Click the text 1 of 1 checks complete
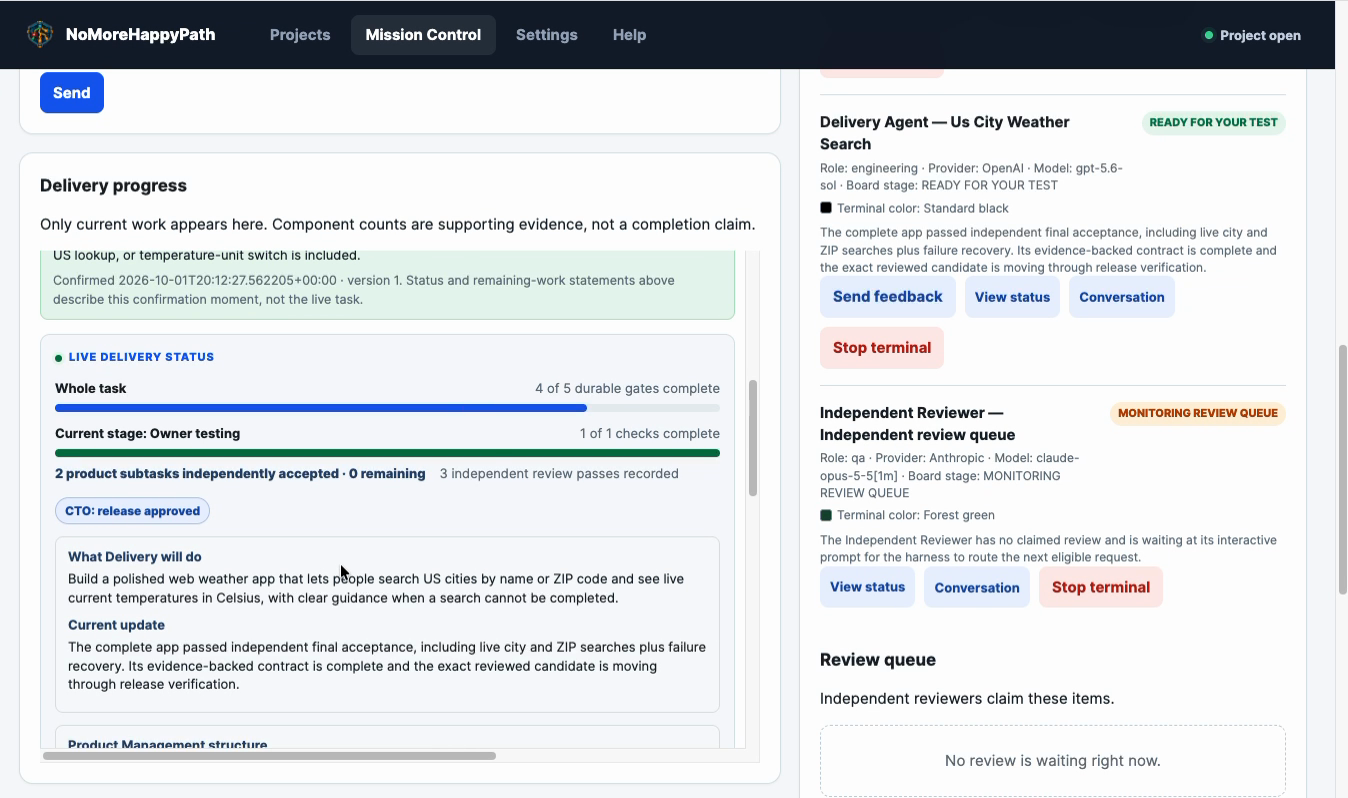 pyautogui.click(x=650, y=433)
